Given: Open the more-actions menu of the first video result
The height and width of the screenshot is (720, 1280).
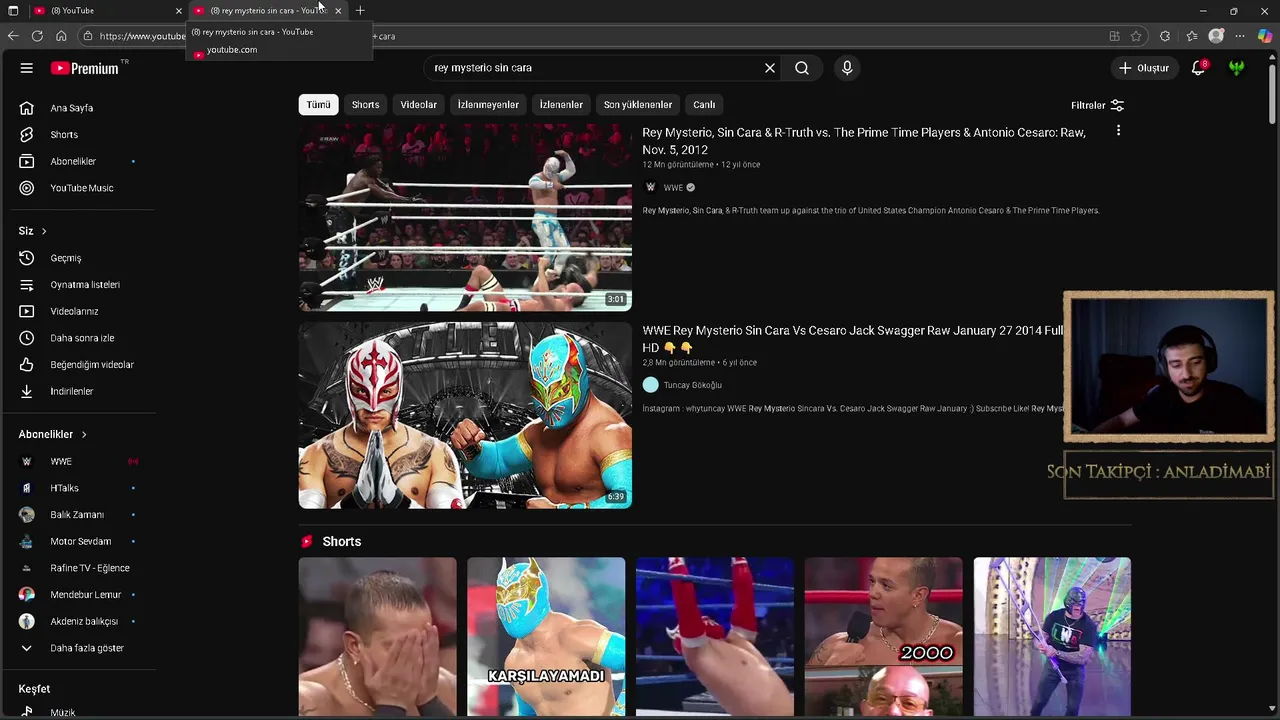Looking at the screenshot, I should pos(1118,131).
